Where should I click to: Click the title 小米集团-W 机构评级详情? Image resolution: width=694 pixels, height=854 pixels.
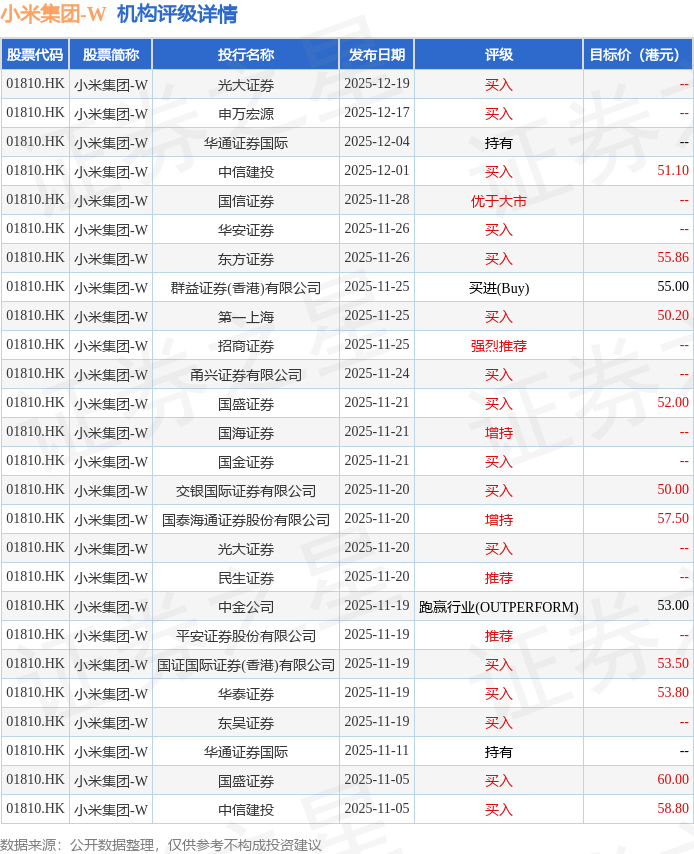119,14
